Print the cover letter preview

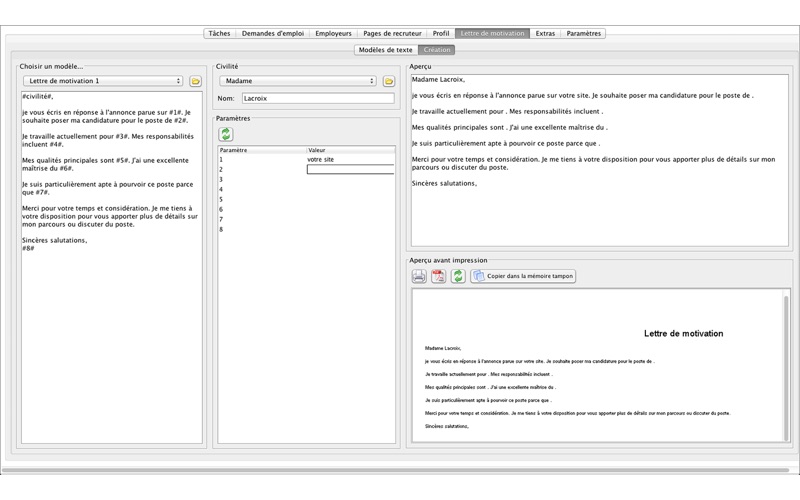pyautogui.click(x=419, y=276)
